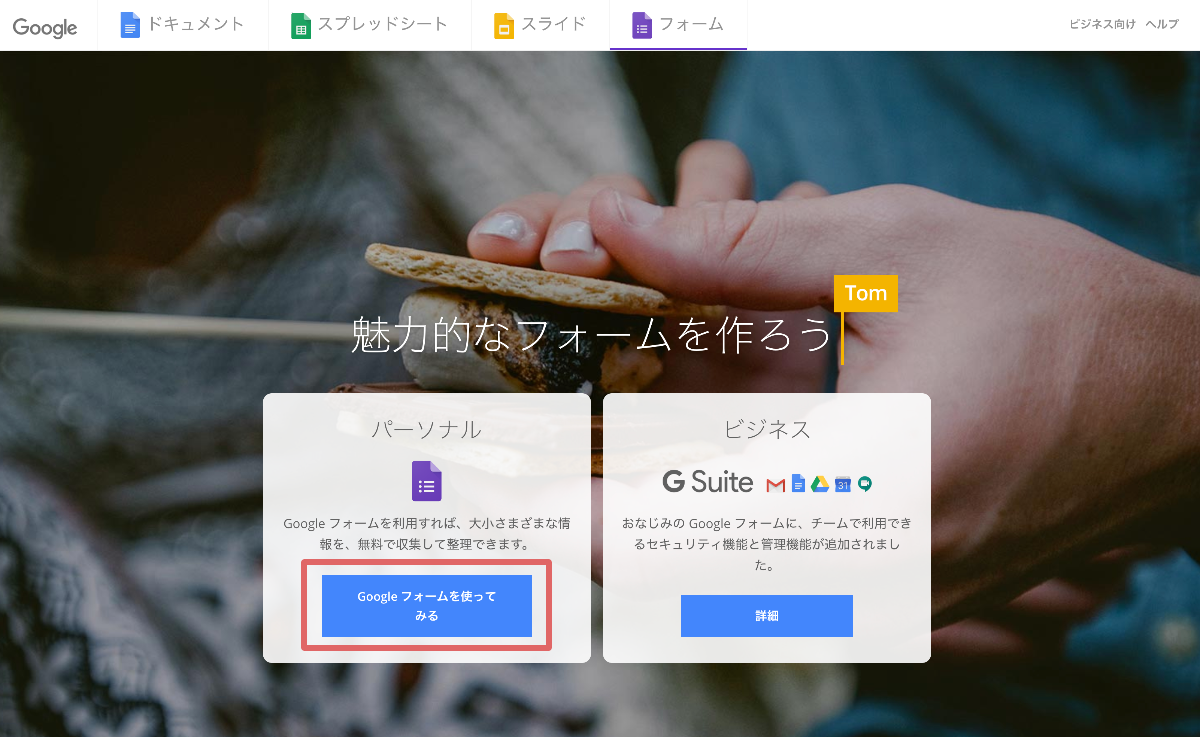This screenshot has height=737, width=1200.
Task: Open the ビジネス向け link
Action: (1102, 24)
